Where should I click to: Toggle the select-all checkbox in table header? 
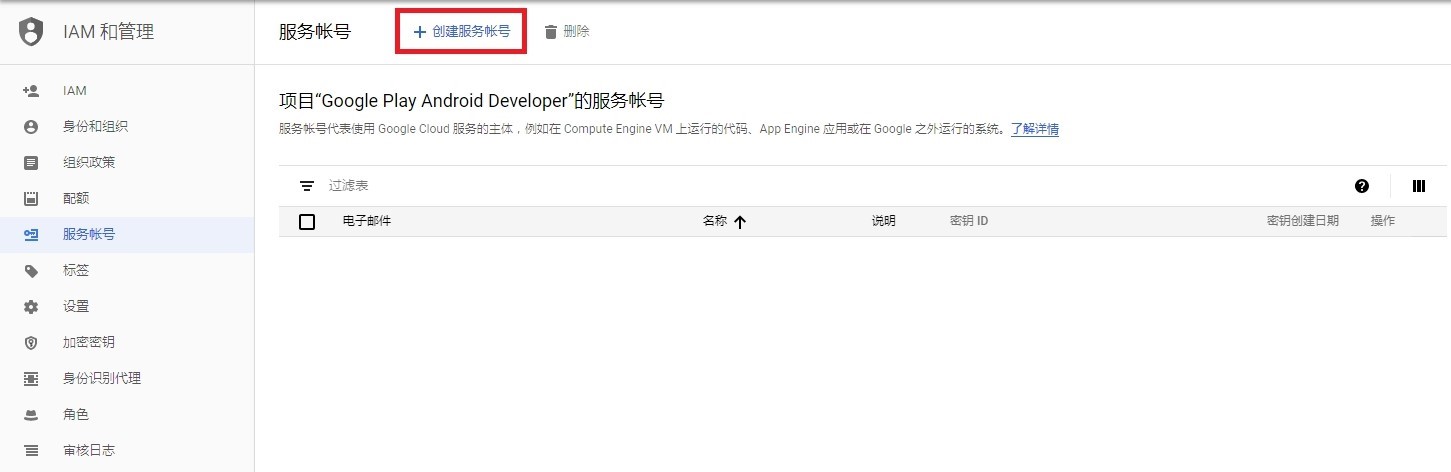(307, 222)
